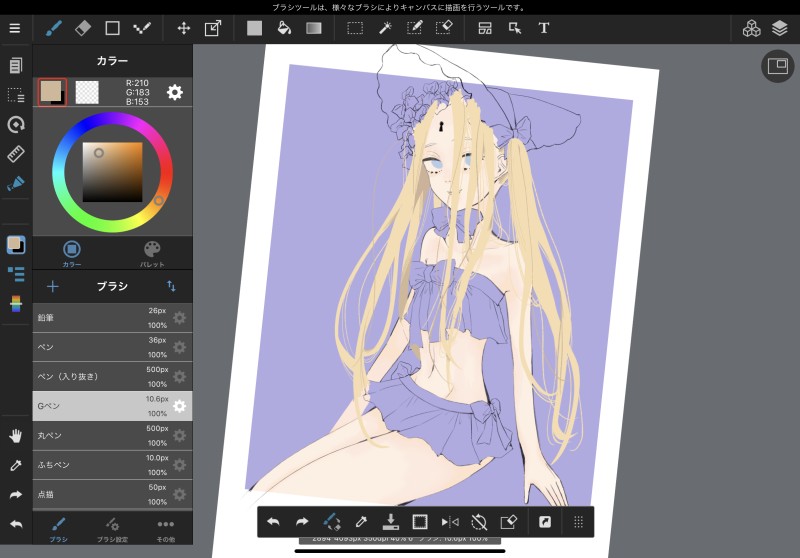Image resolution: width=800 pixels, height=558 pixels.
Task: Click inside the saturation brightness square
Action: tap(112, 172)
